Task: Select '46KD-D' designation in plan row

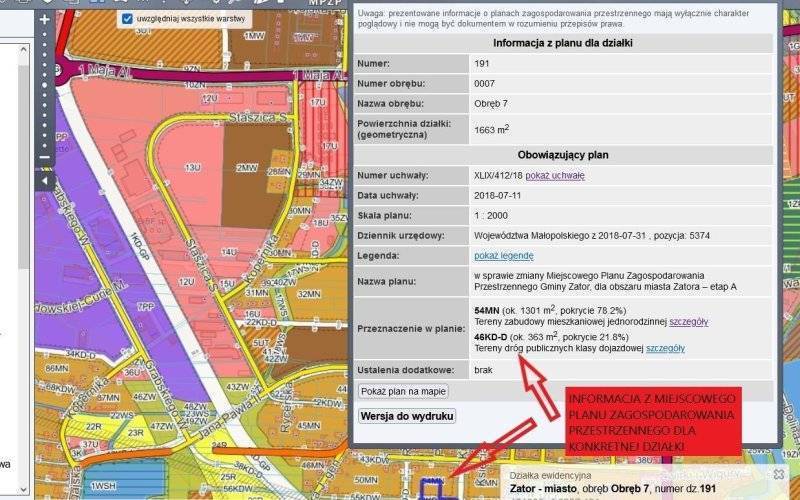Action: click(491, 337)
